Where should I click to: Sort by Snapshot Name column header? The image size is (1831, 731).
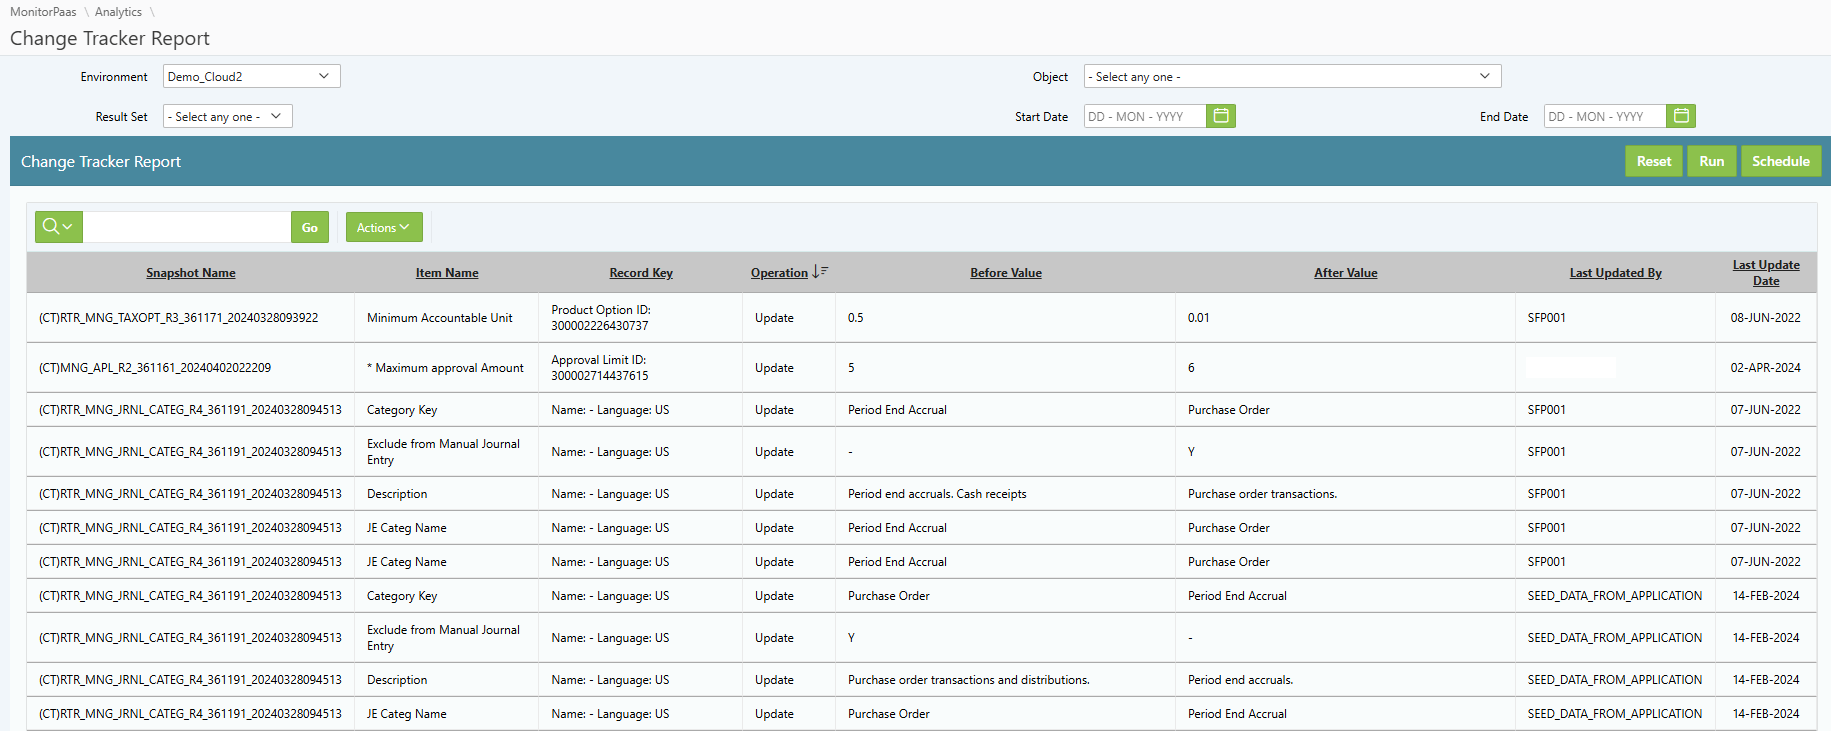pos(191,273)
